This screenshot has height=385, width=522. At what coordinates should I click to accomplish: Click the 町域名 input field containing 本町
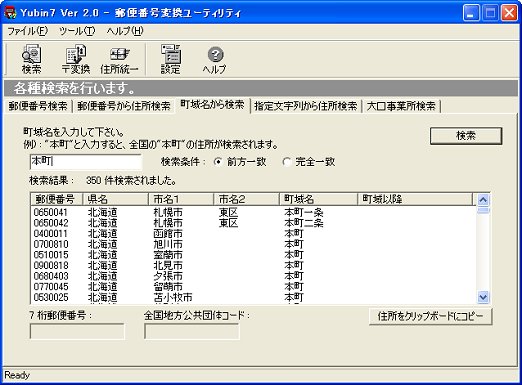click(86, 162)
